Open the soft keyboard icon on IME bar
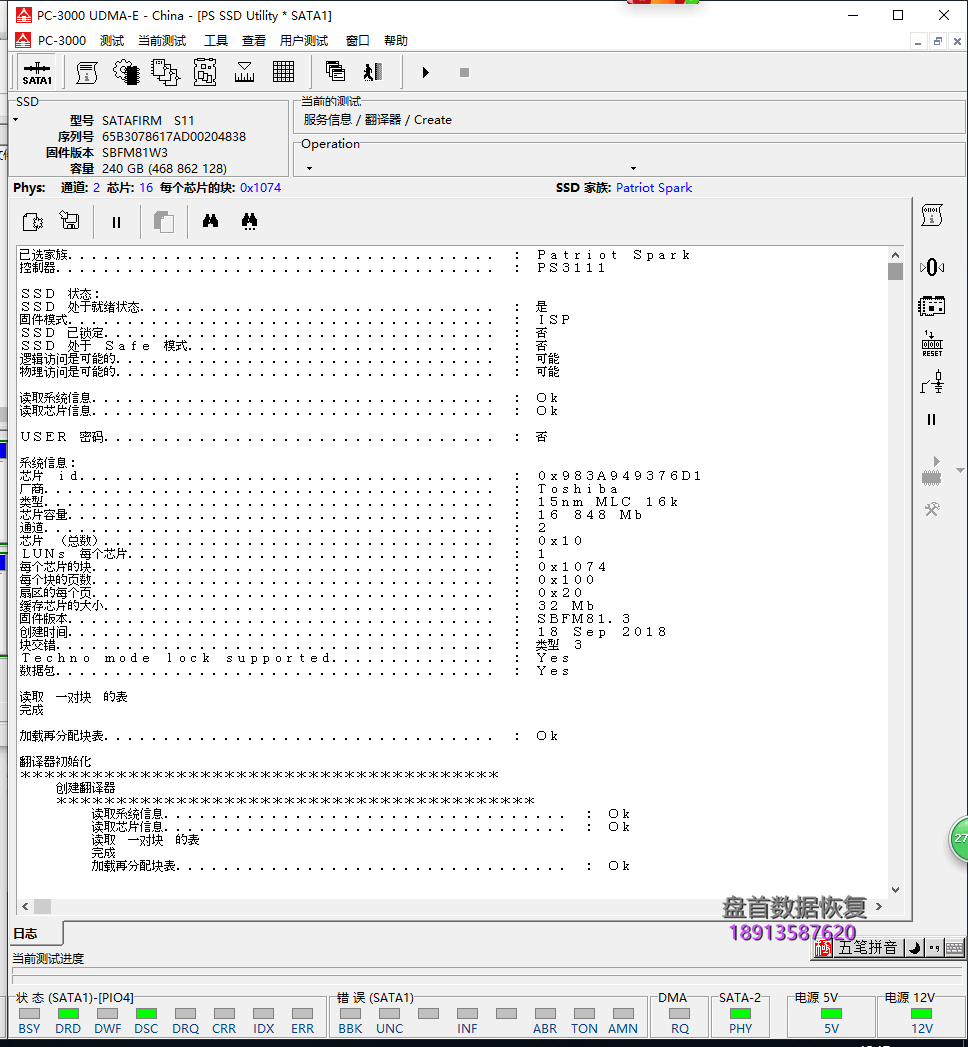Viewport: 968px width, 1047px height. [x=955, y=948]
